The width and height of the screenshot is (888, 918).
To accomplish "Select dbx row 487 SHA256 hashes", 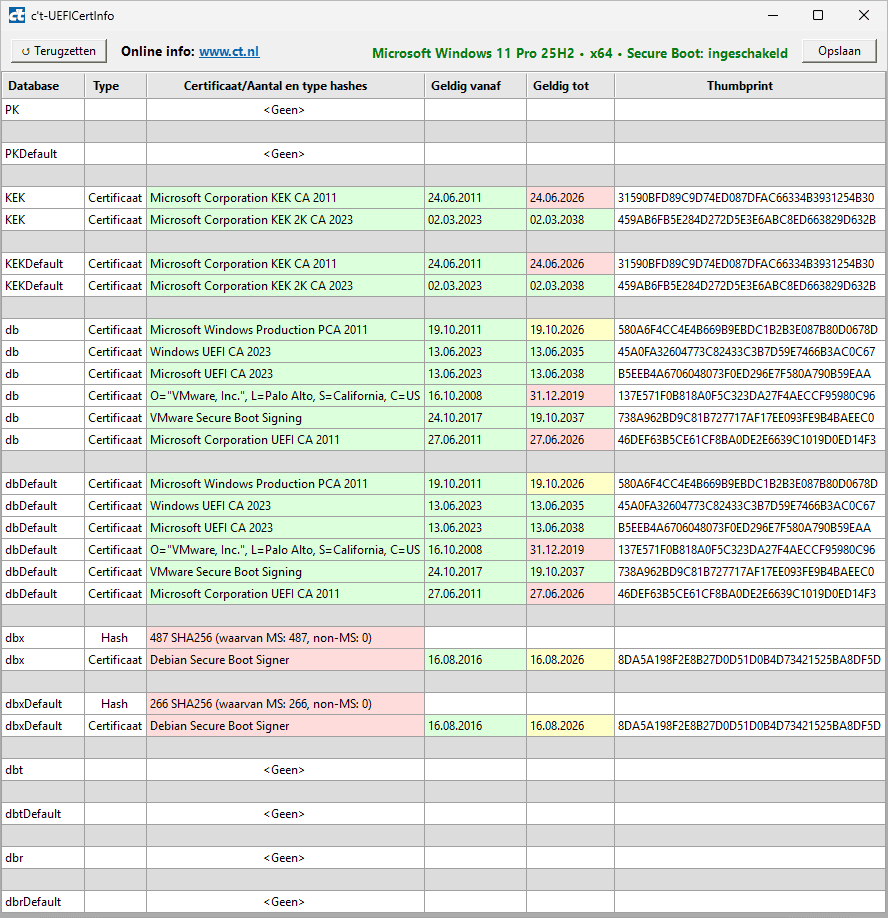I will [x=443, y=638].
